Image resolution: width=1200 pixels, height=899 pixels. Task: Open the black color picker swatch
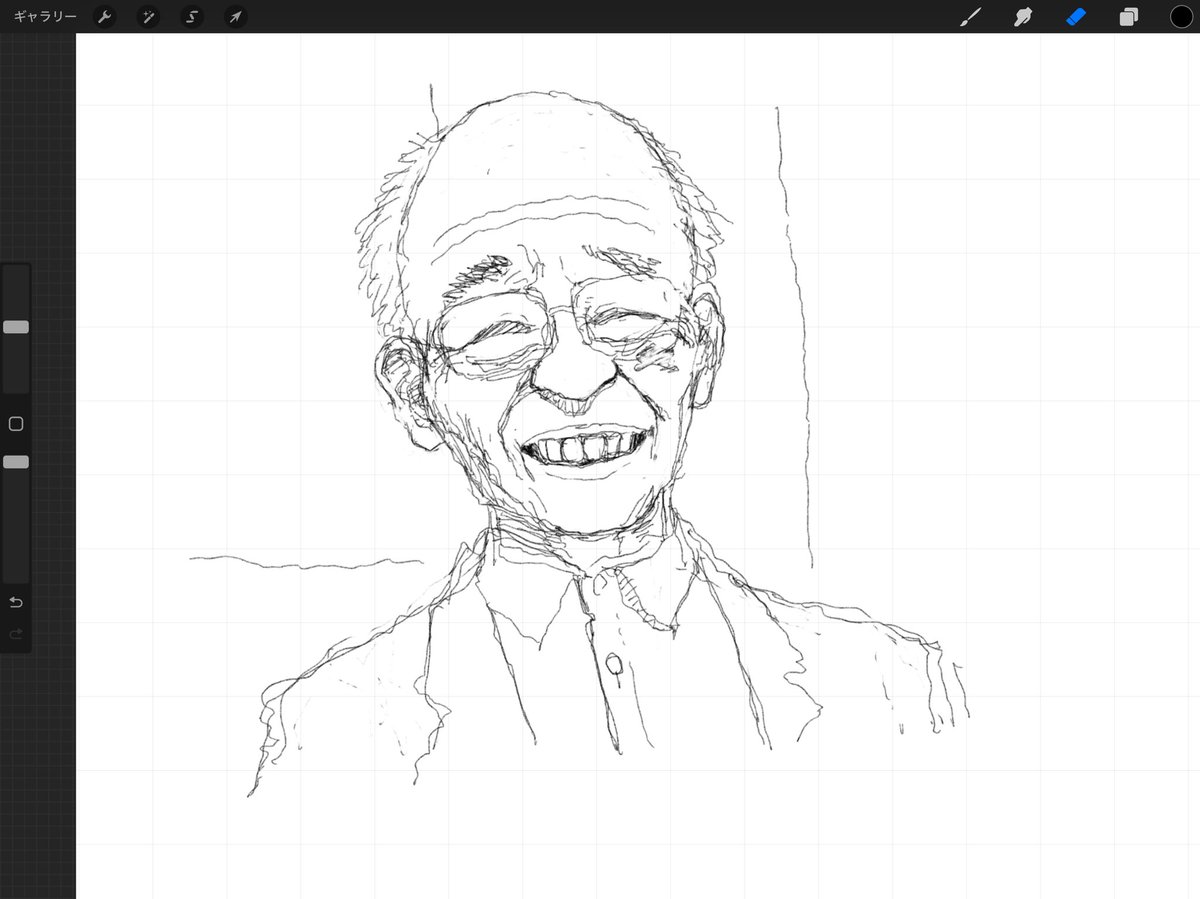pyautogui.click(x=1182, y=17)
